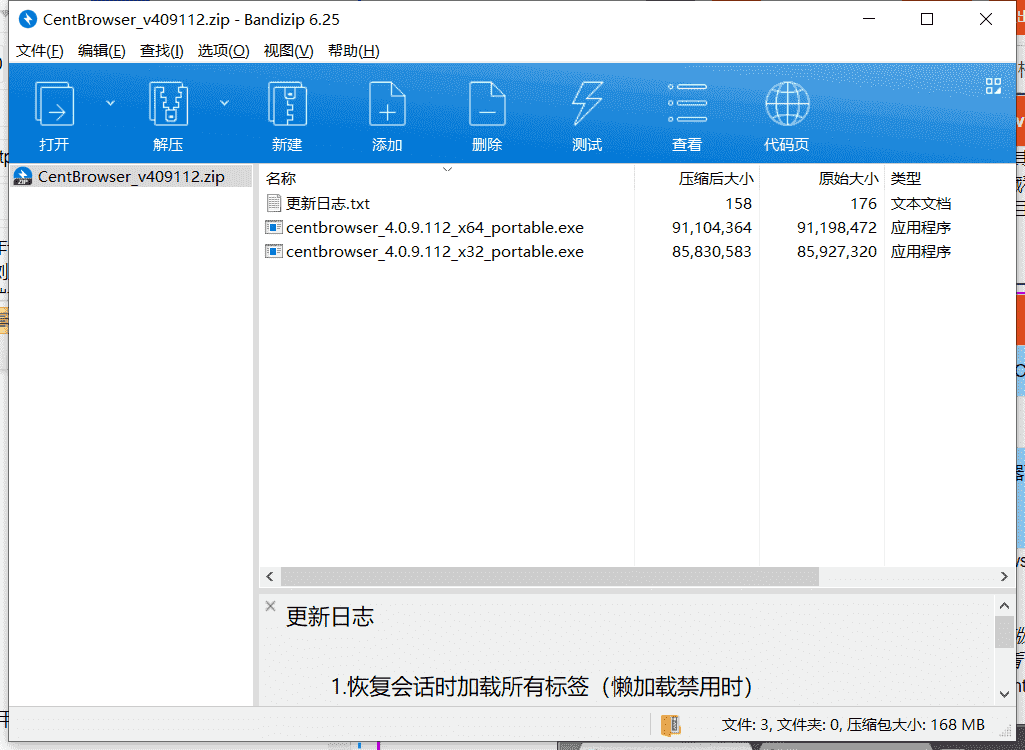Click the Bandizip logo in the title bar
This screenshot has width=1025, height=750.
point(27,19)
